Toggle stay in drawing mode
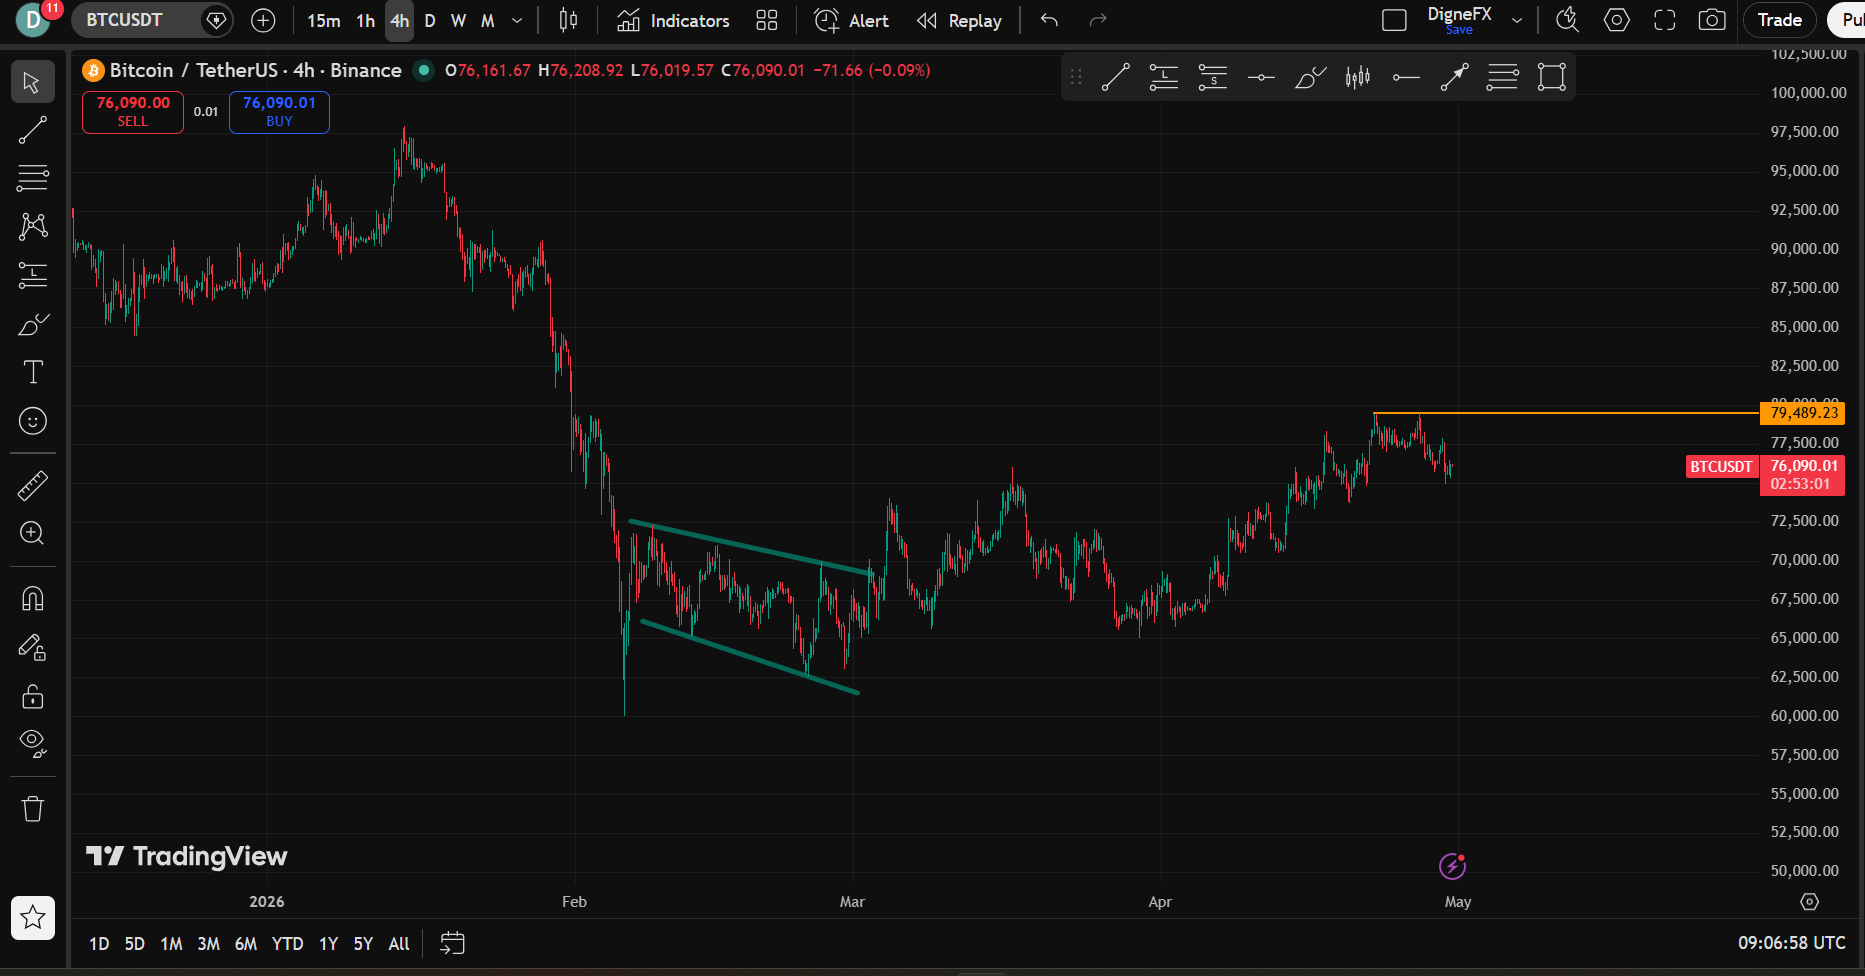Image resolution: width=1865 pixels, height=976 pixels. point(32,648)
